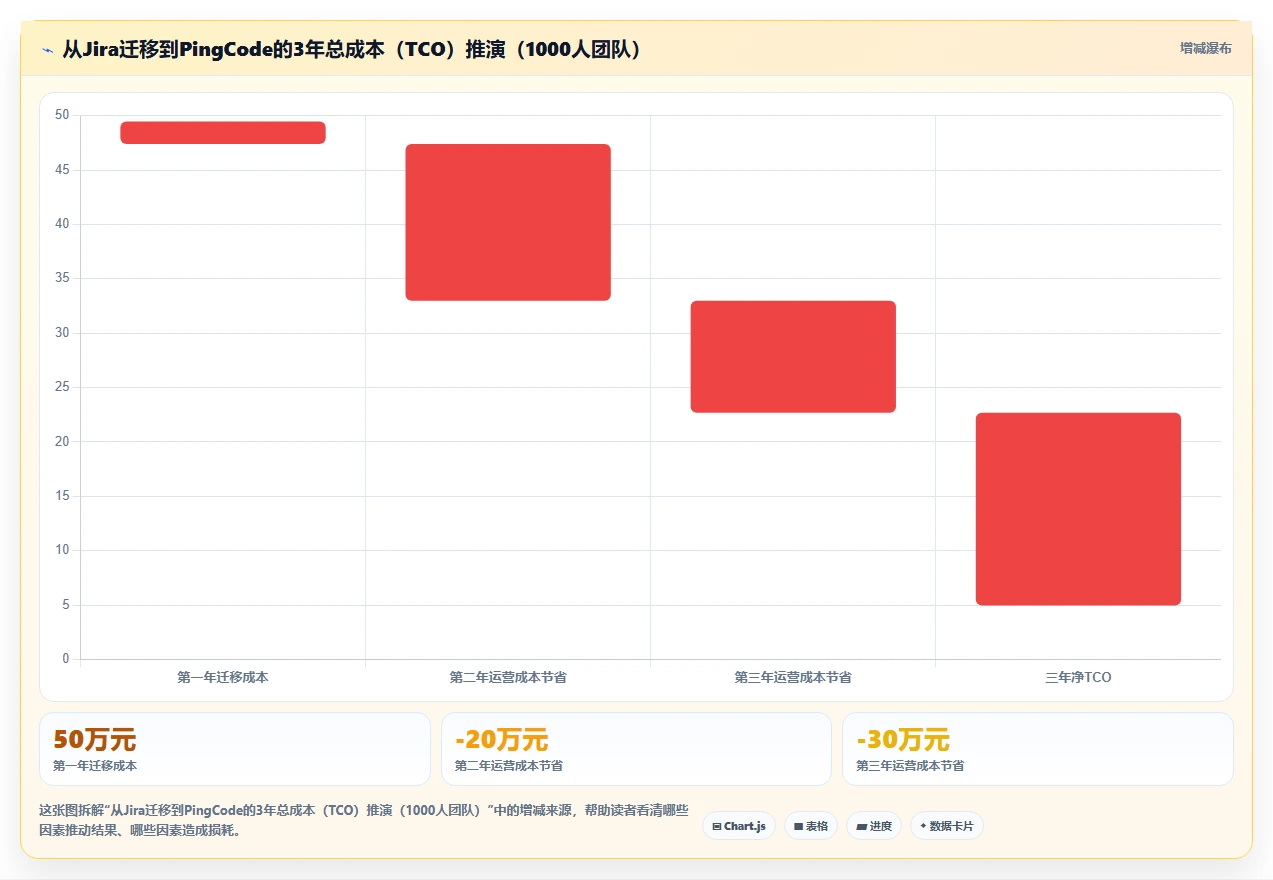Image resolution: width=1273 pixels, height=880 pixels.
Task: Click the 数据卡片 tag chip
Action: (x=947, y=826)
